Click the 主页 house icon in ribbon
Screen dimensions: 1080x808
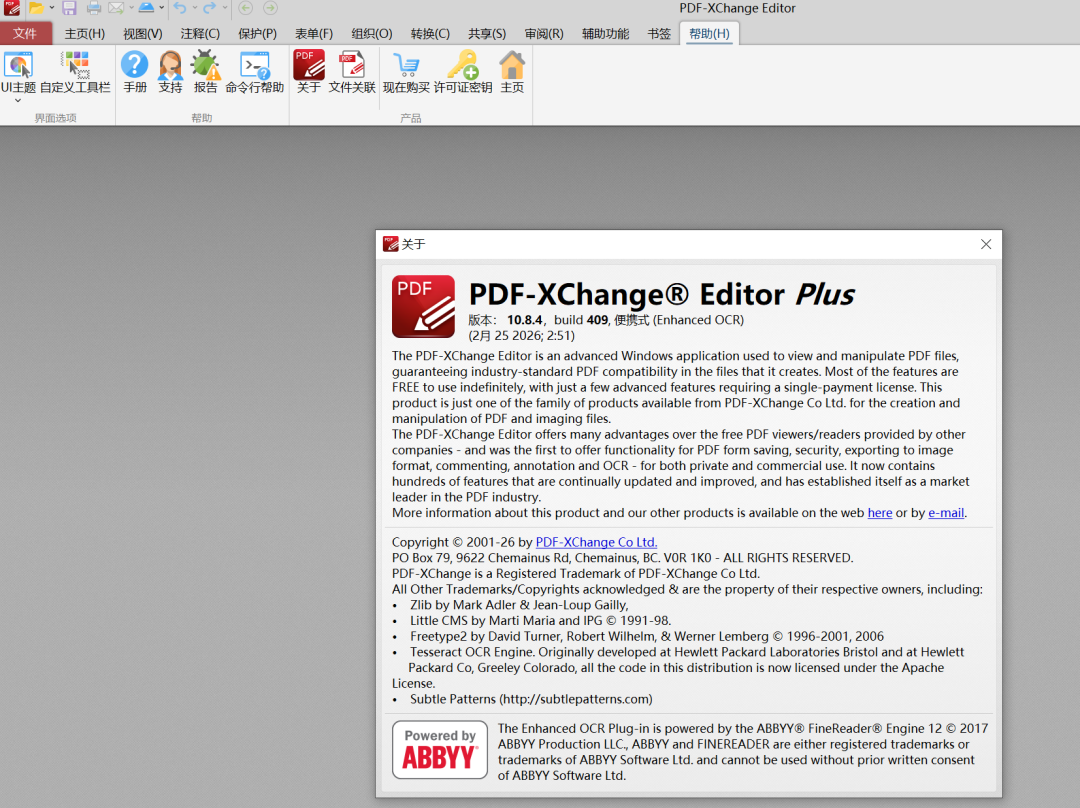pos(512,72)
